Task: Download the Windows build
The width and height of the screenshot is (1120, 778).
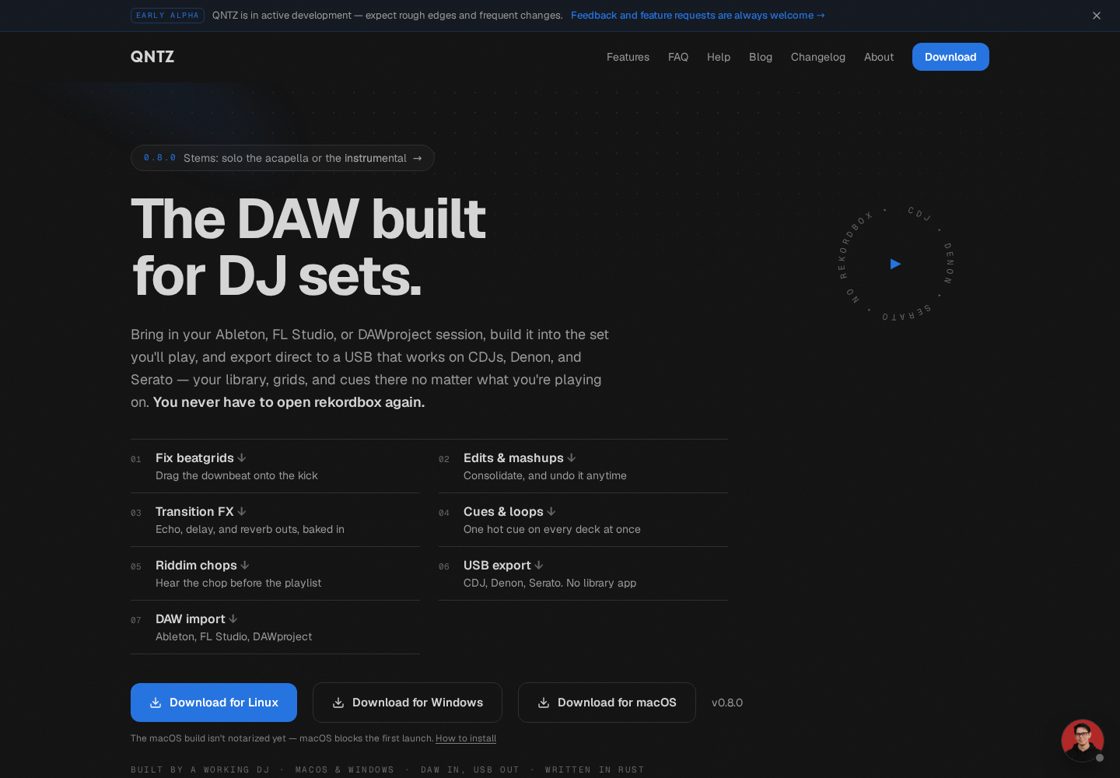Action: pyautogui.click(x=407, y=702)
